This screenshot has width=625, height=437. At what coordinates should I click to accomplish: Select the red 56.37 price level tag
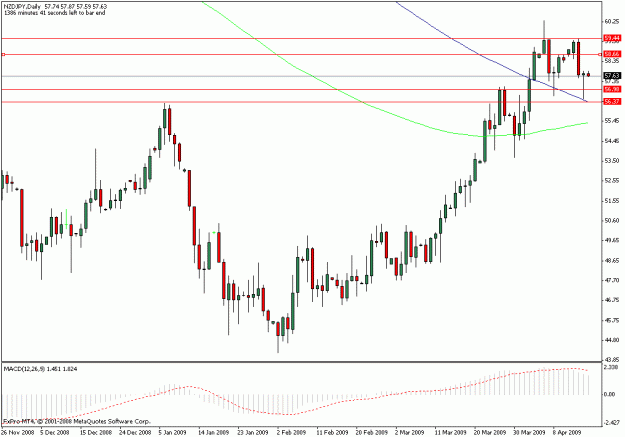coord(612,102)
